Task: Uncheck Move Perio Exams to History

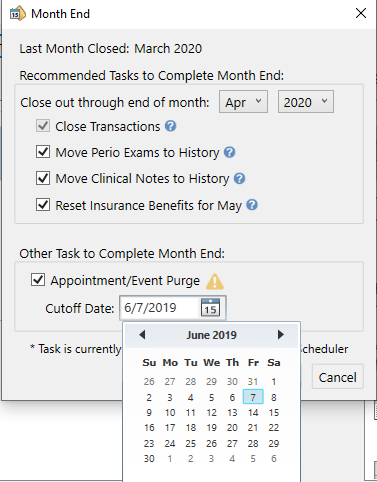Action: click(x=43, y=152)
